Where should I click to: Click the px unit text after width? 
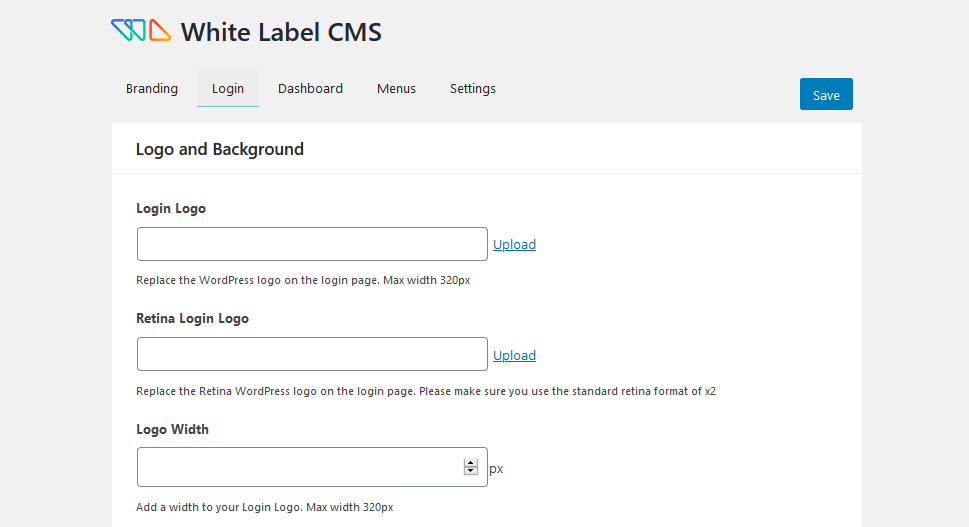coord(496,469)
